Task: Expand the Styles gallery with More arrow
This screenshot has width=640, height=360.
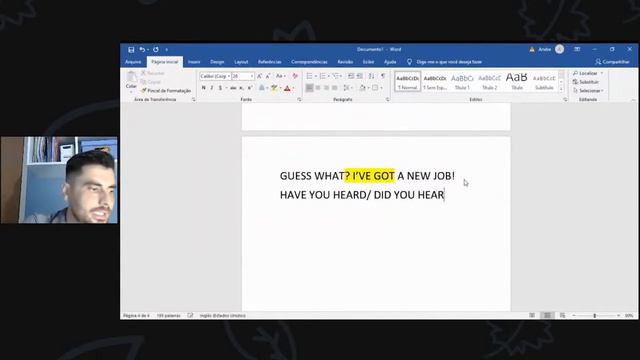Action: click(x=561, y=89)
